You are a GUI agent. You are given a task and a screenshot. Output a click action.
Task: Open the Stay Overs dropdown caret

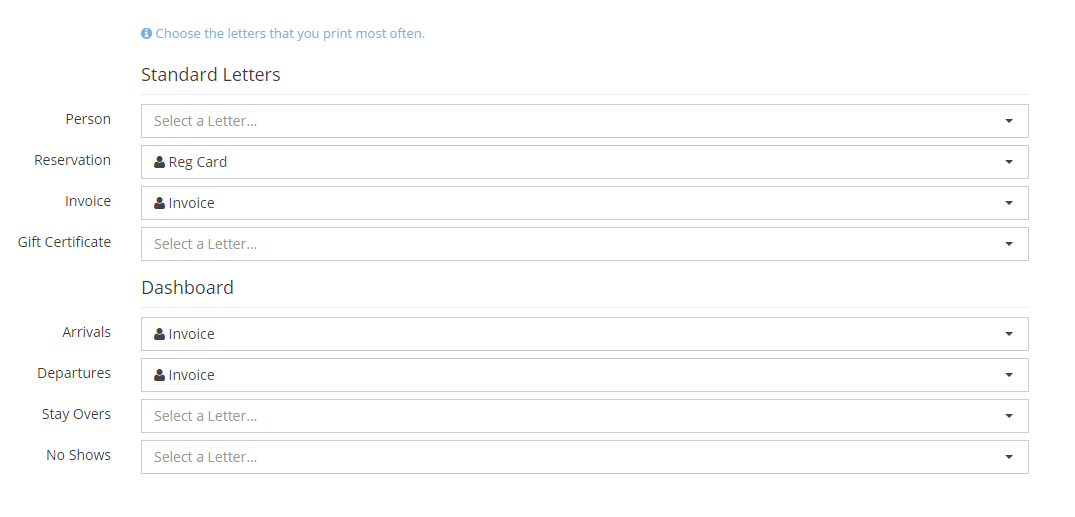(x=1008, y=416)
